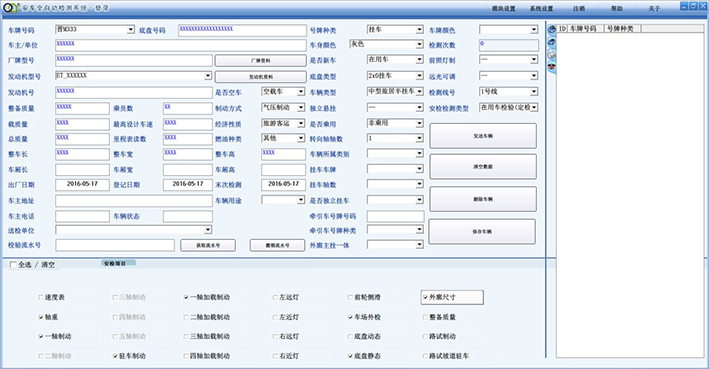
Task: Enable the 路试制动 checkbox
Action: click(x=425, y=336)
